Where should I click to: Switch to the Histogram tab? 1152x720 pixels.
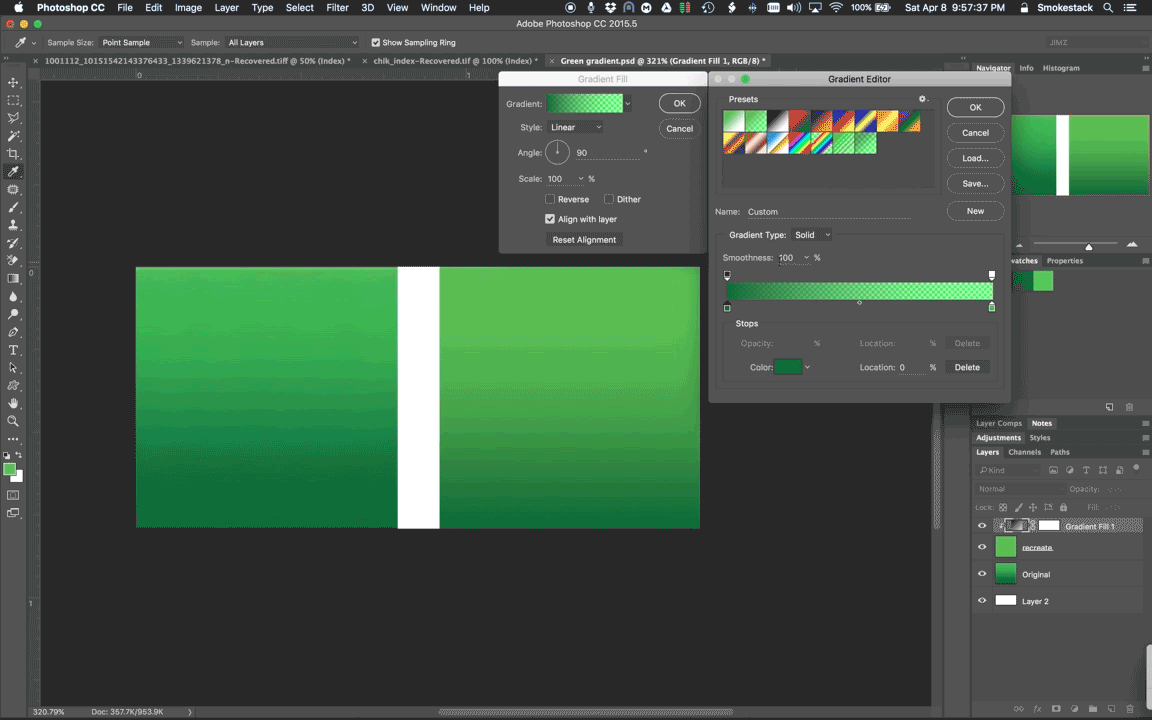point(1061,68)
